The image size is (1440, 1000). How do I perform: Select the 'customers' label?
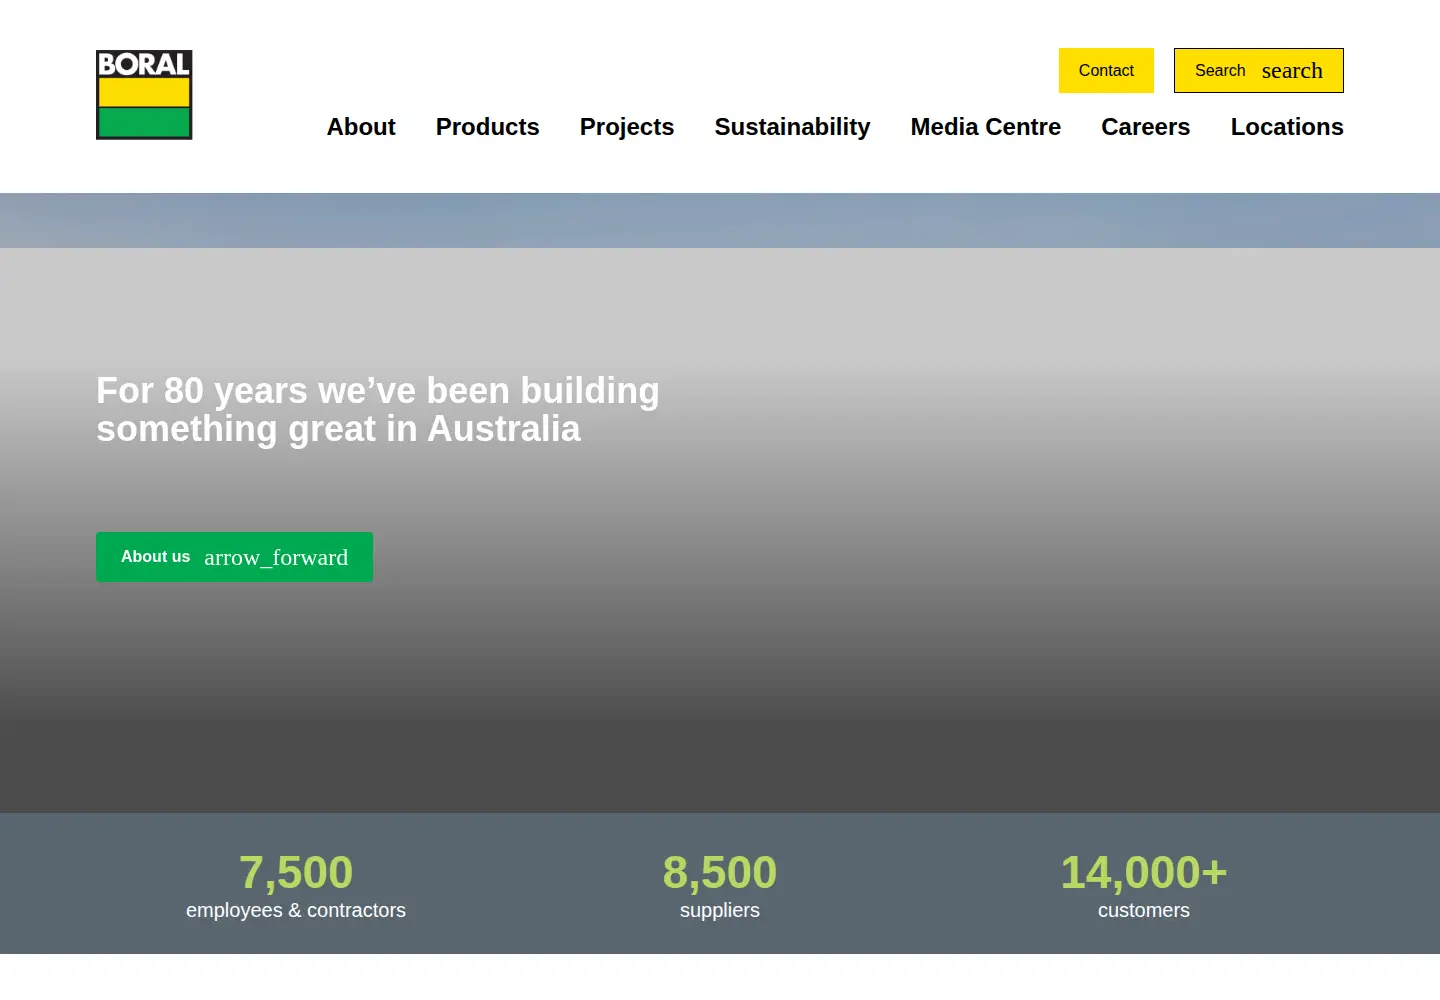(1144, 911)
